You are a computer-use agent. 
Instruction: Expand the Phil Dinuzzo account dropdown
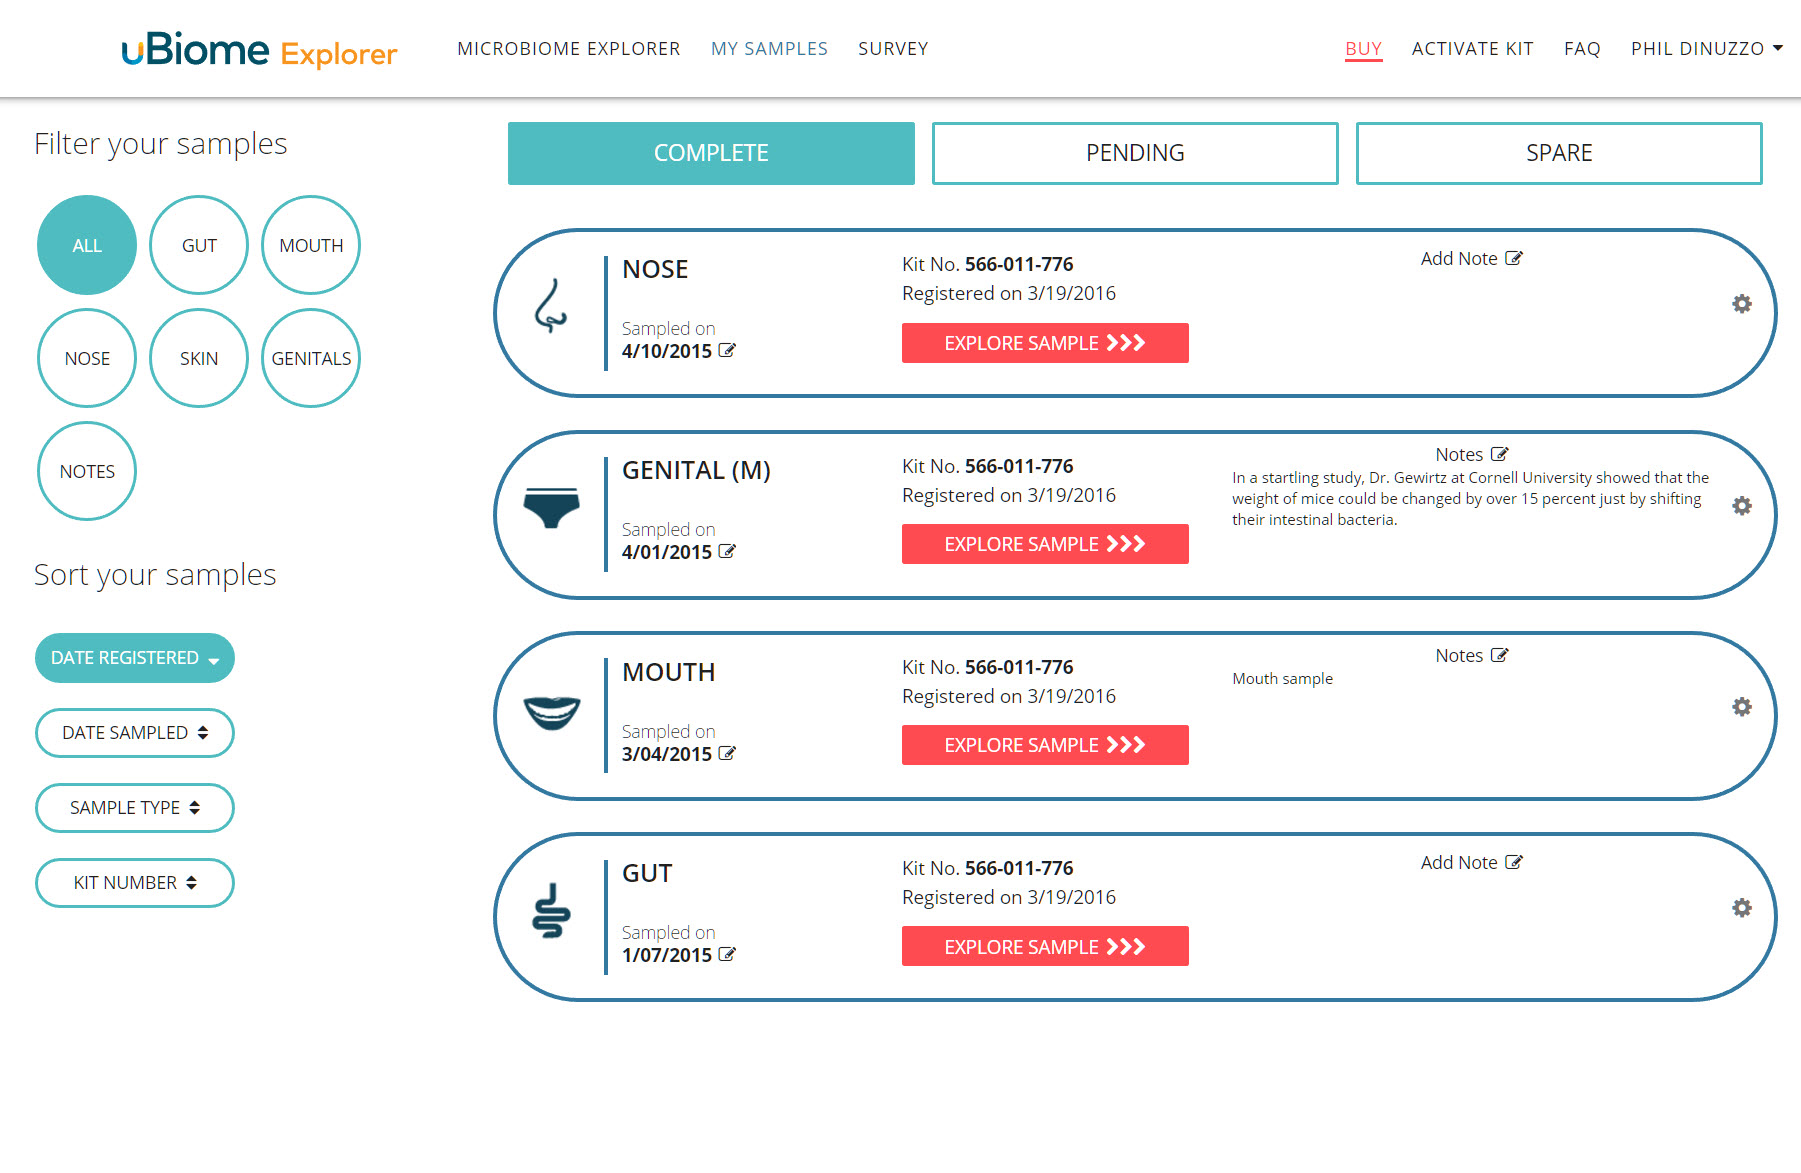coord(1706,49)
